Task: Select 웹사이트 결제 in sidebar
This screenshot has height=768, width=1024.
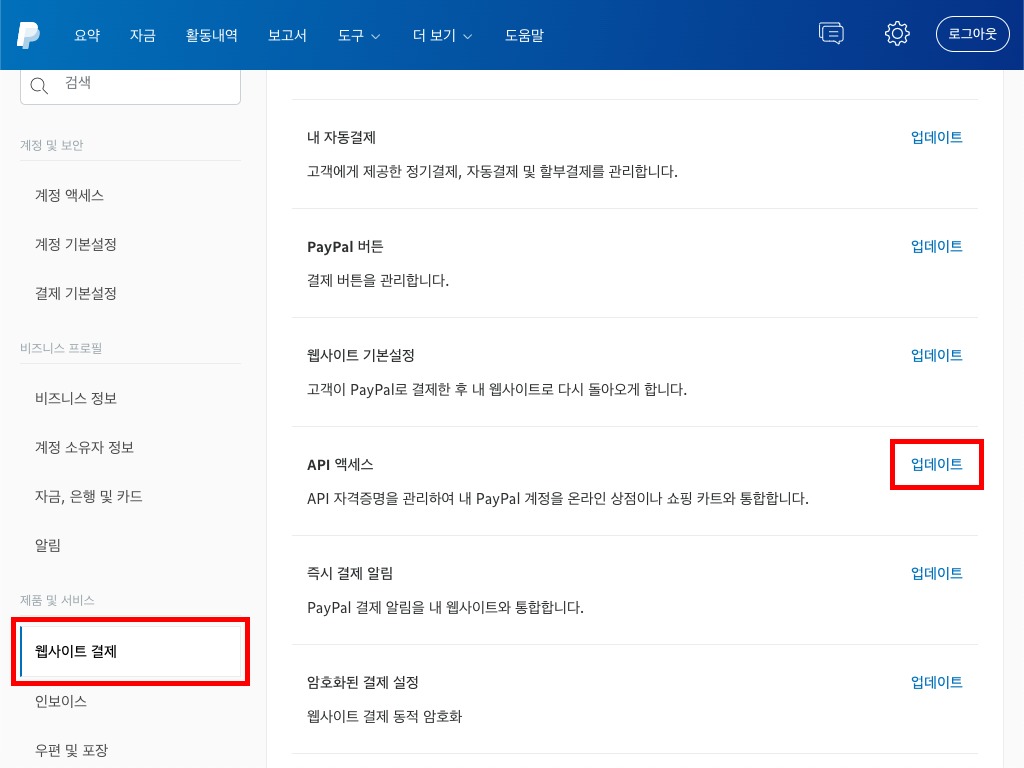Action: point(131,651)
